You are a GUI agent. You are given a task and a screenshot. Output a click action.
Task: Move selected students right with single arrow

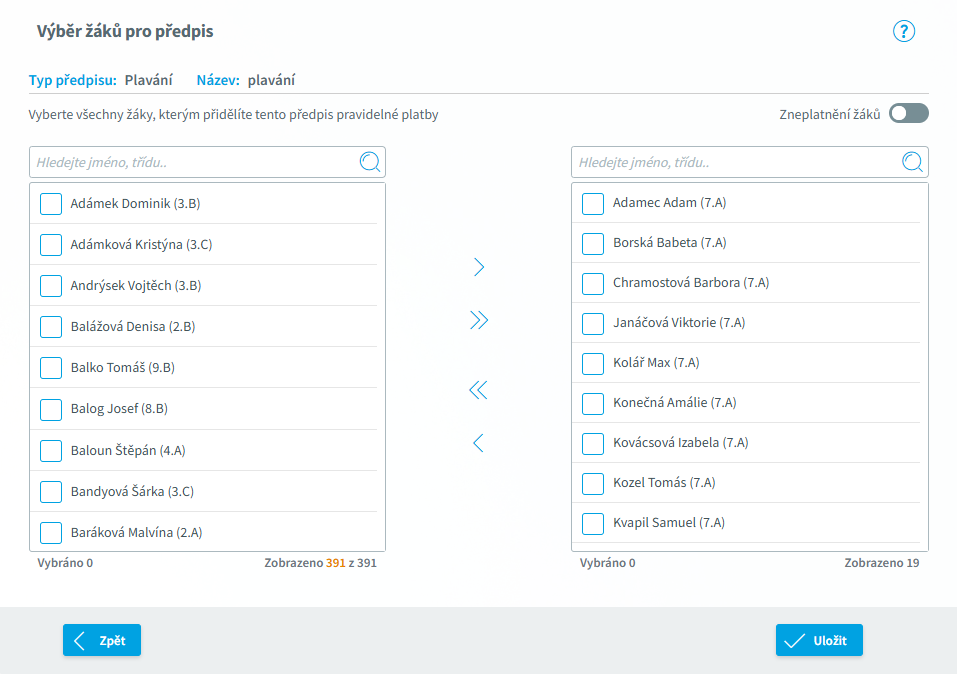[x=479, y=267]
